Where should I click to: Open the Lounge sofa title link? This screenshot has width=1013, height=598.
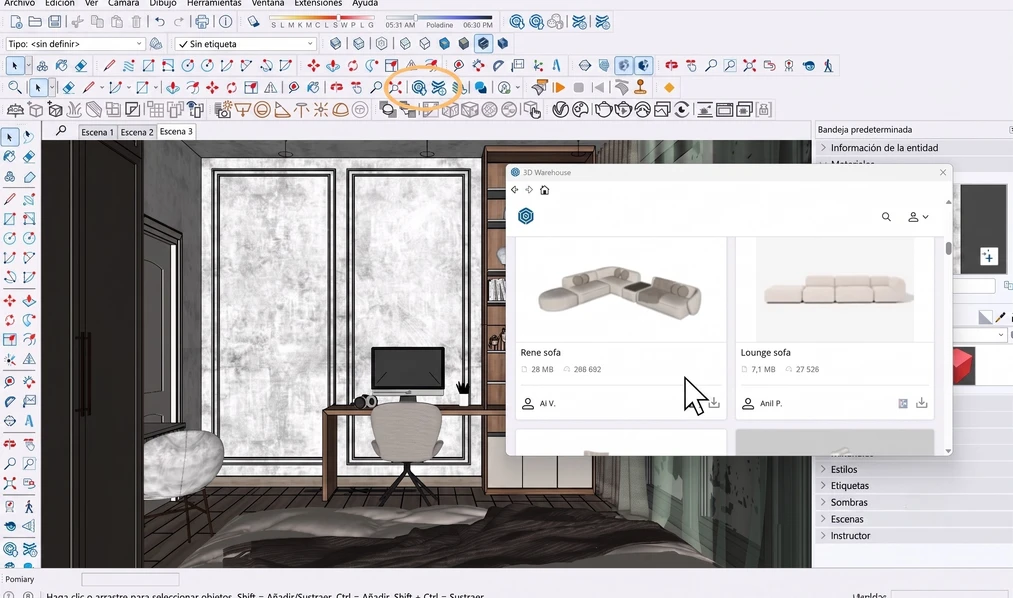(766, 353)
